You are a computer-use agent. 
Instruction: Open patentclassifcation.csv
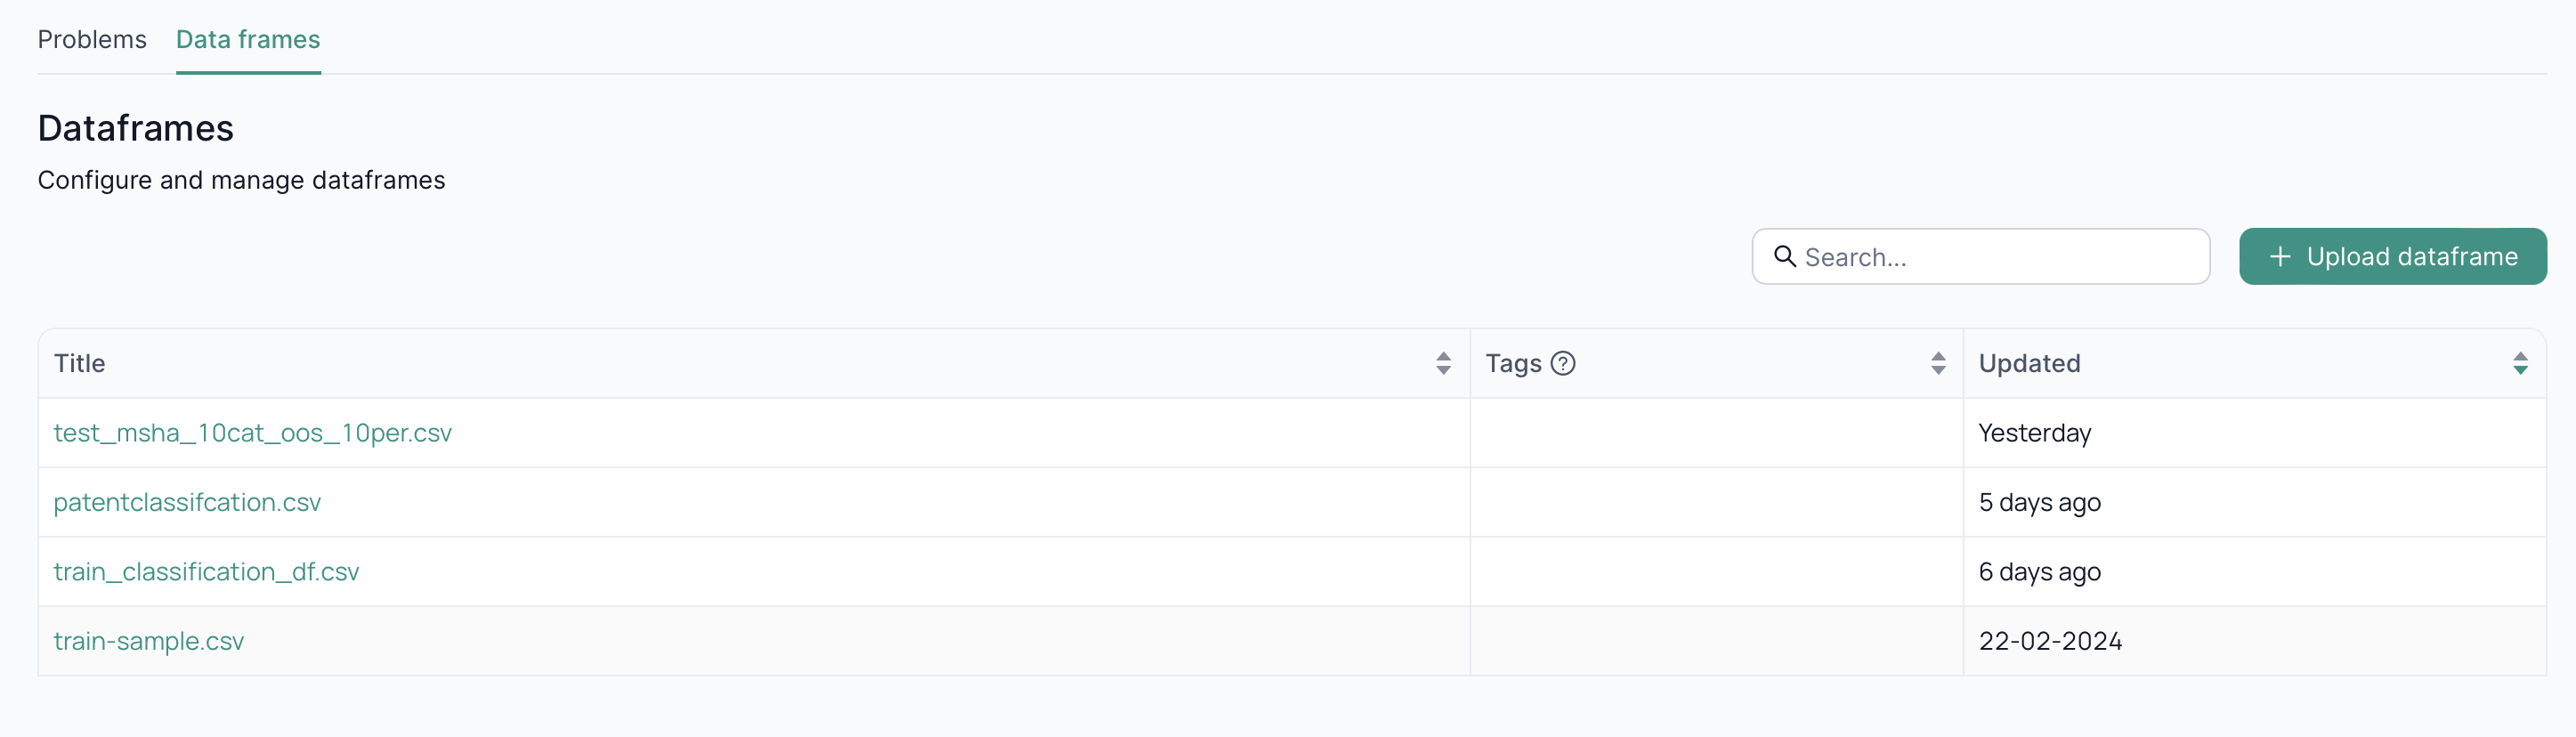[x=187, y=502]
